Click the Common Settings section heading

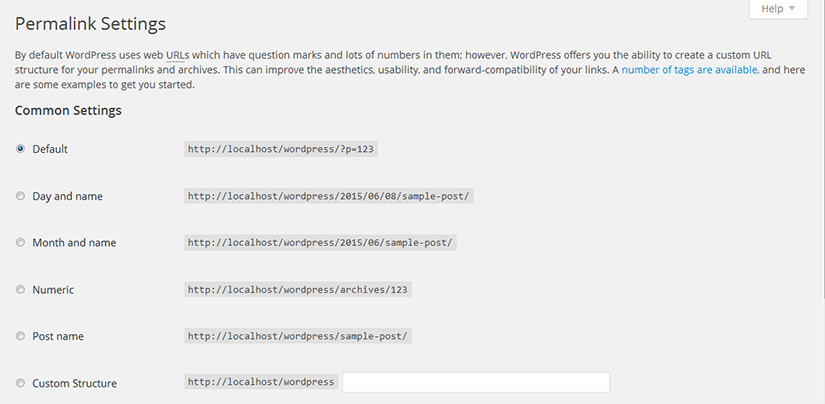(x=68, y=110)
